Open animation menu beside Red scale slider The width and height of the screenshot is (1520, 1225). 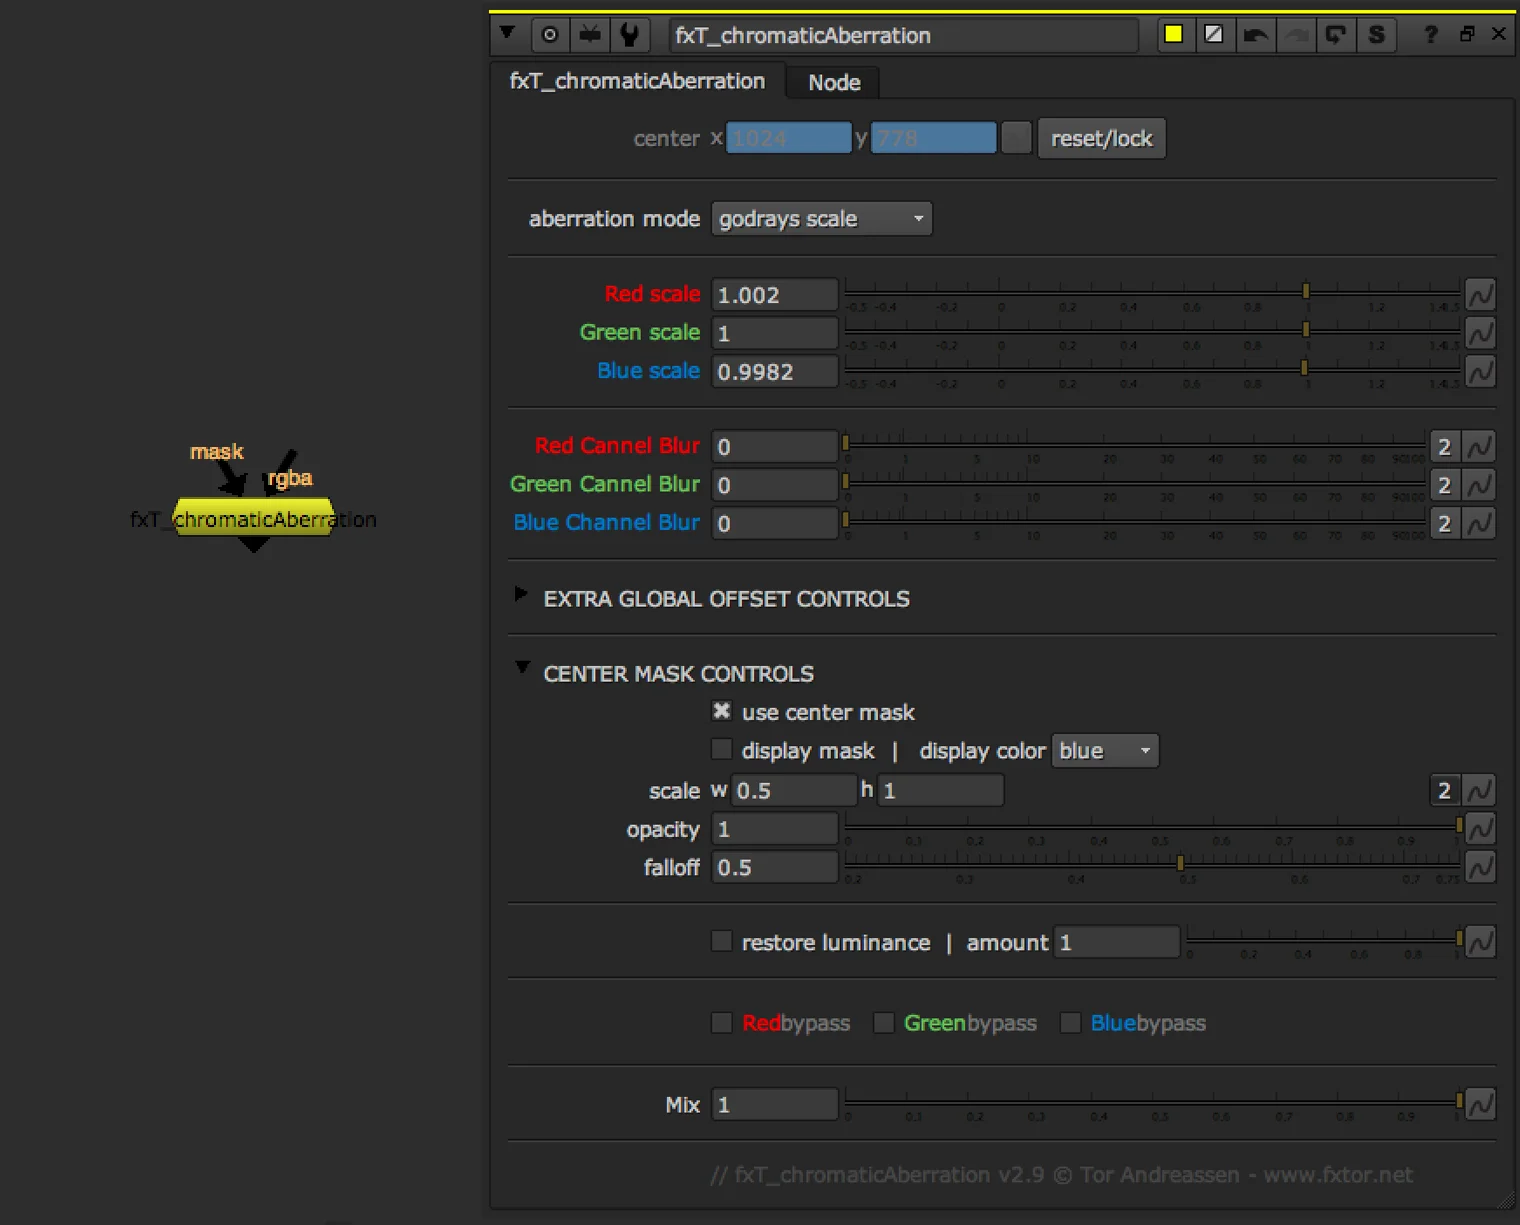(x=1481, y=293)
